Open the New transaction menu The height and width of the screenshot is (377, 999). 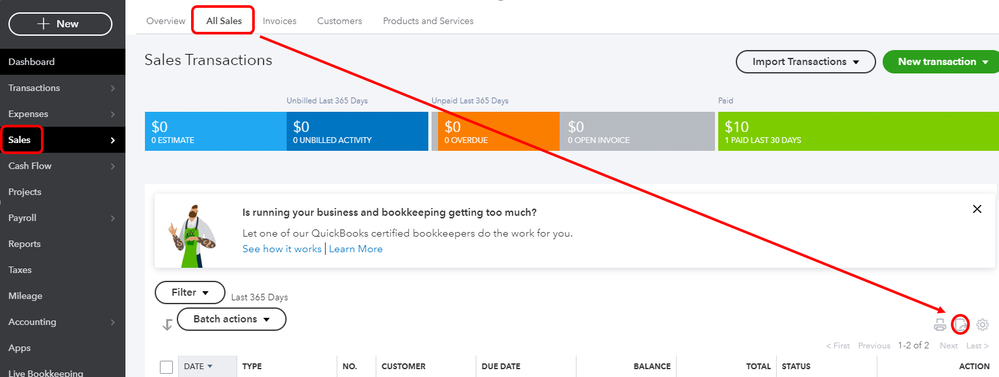942,62
